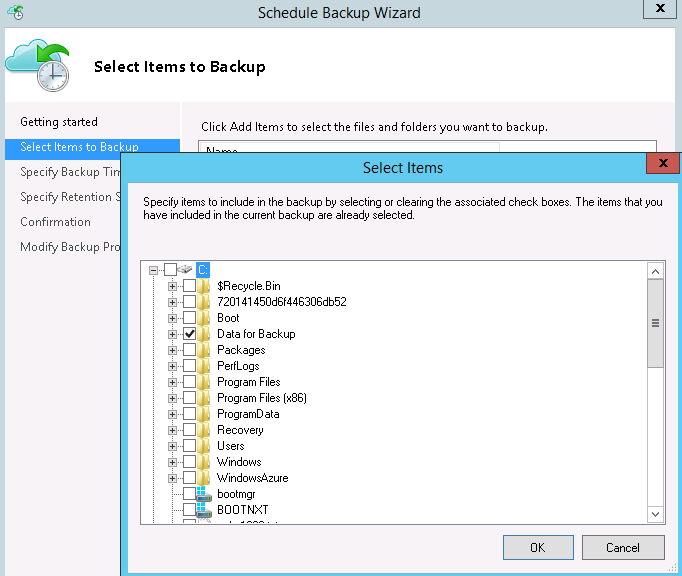The width and height of the screenshot is (682, 576).
Task: Click the Data for Backup folder icon
Action: click(204, 334)
